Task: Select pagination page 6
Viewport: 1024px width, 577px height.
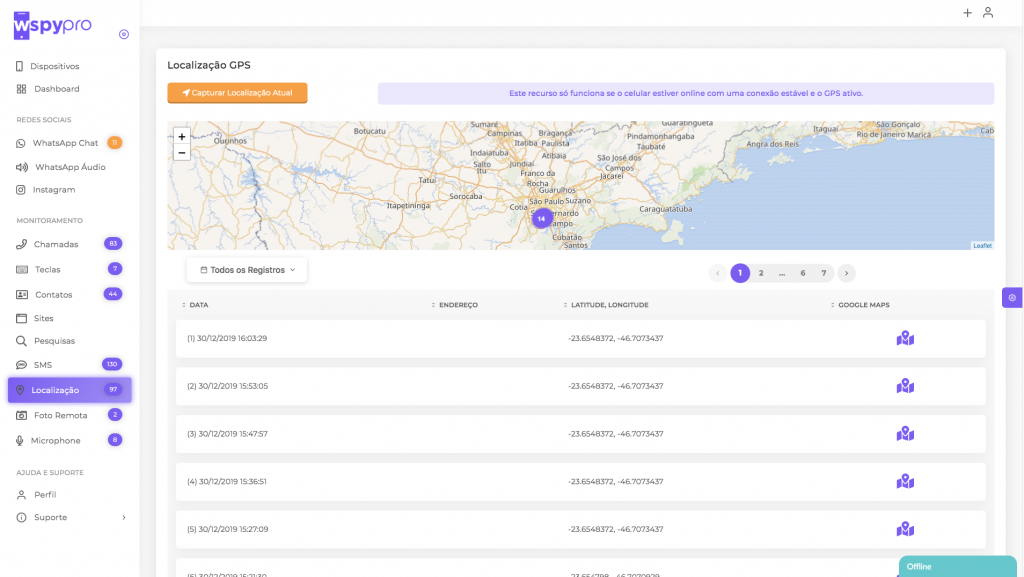Action: pos(803,273)
